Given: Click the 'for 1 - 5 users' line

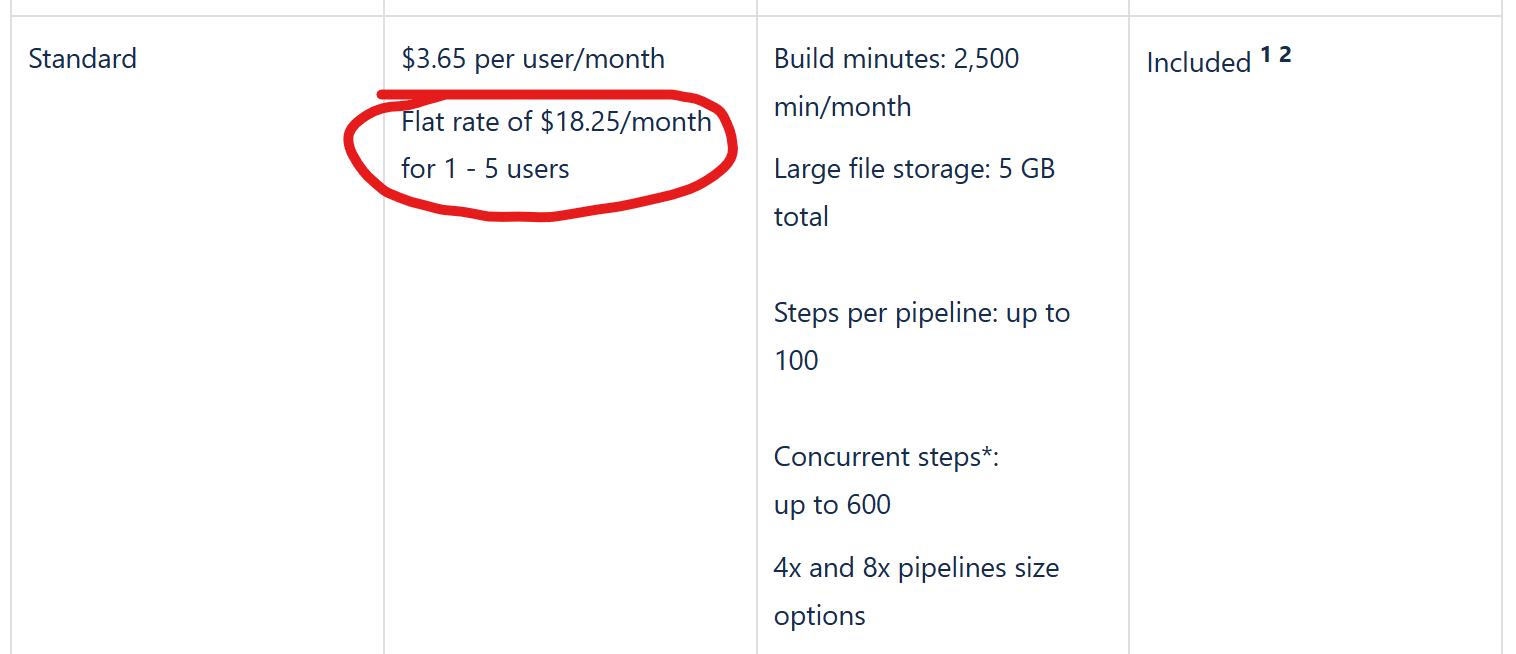Looking at the screenshot, I should [x=485, y=169].
